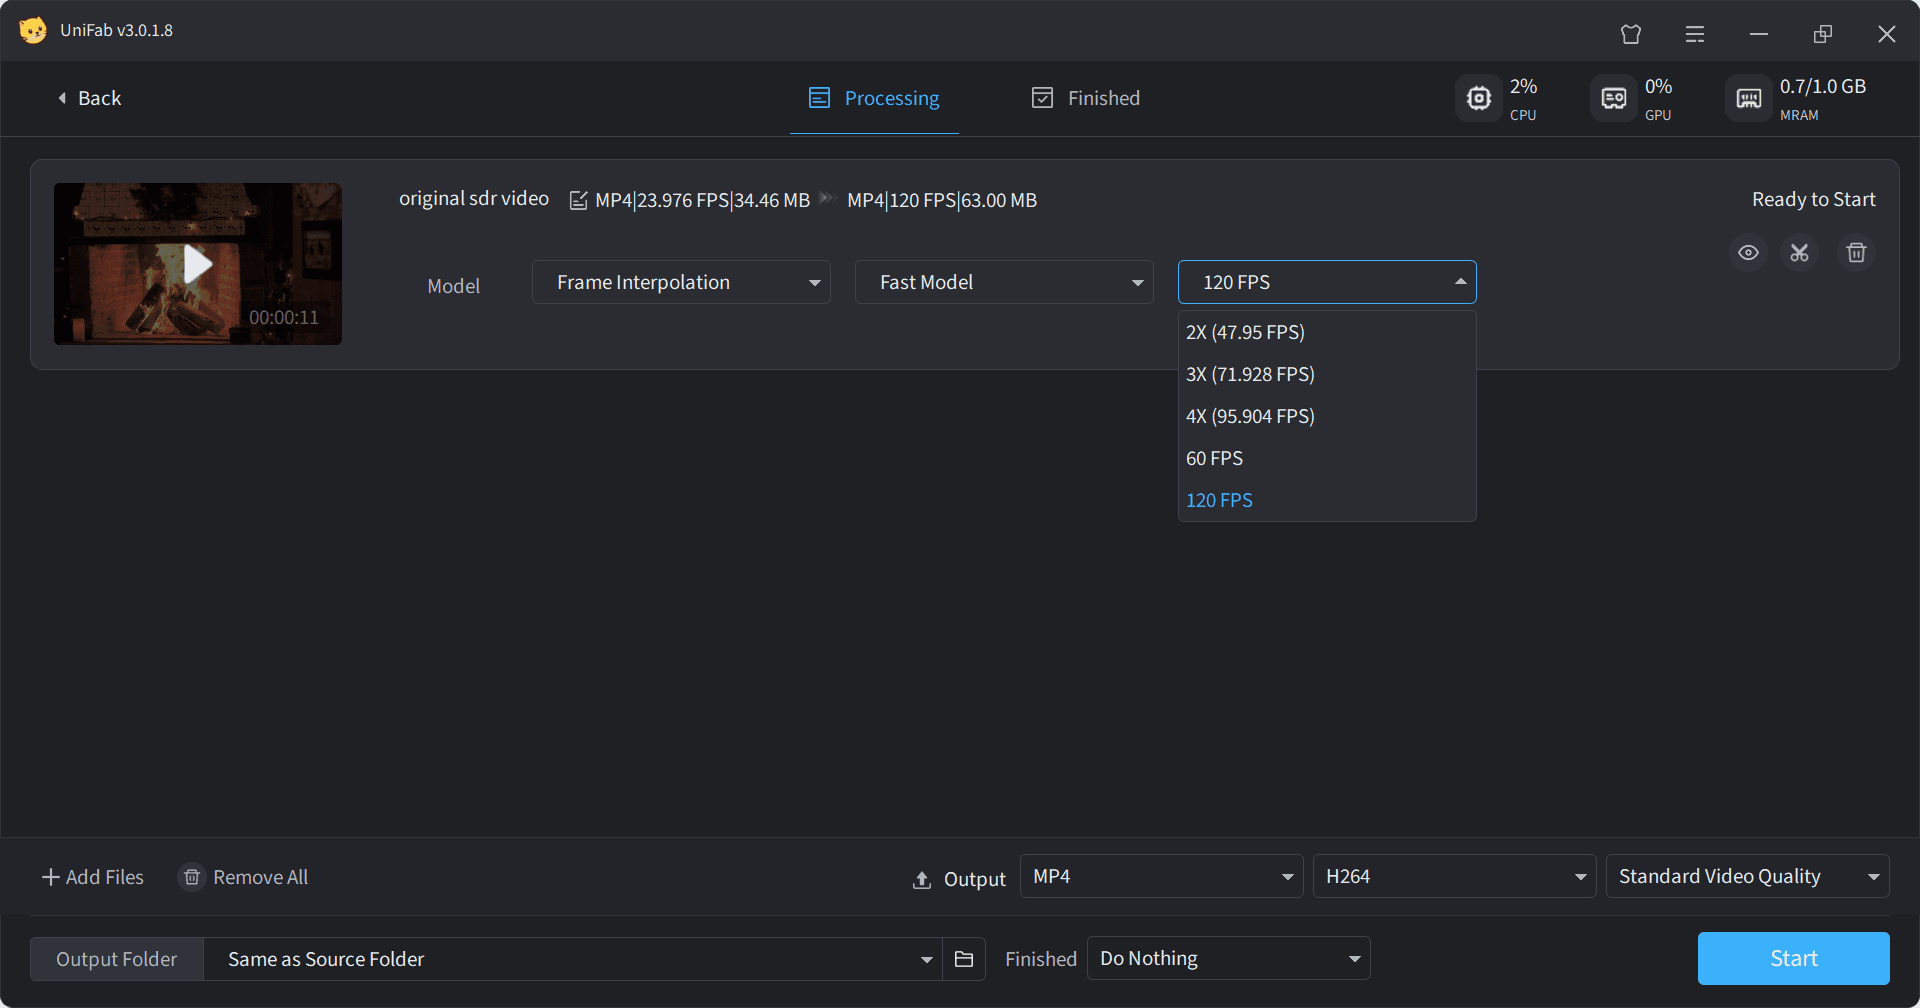Image resolution: width=1920 pixels, height=1008 pixels.
Task: Switch to the Finished tab
Action: 1086,98
